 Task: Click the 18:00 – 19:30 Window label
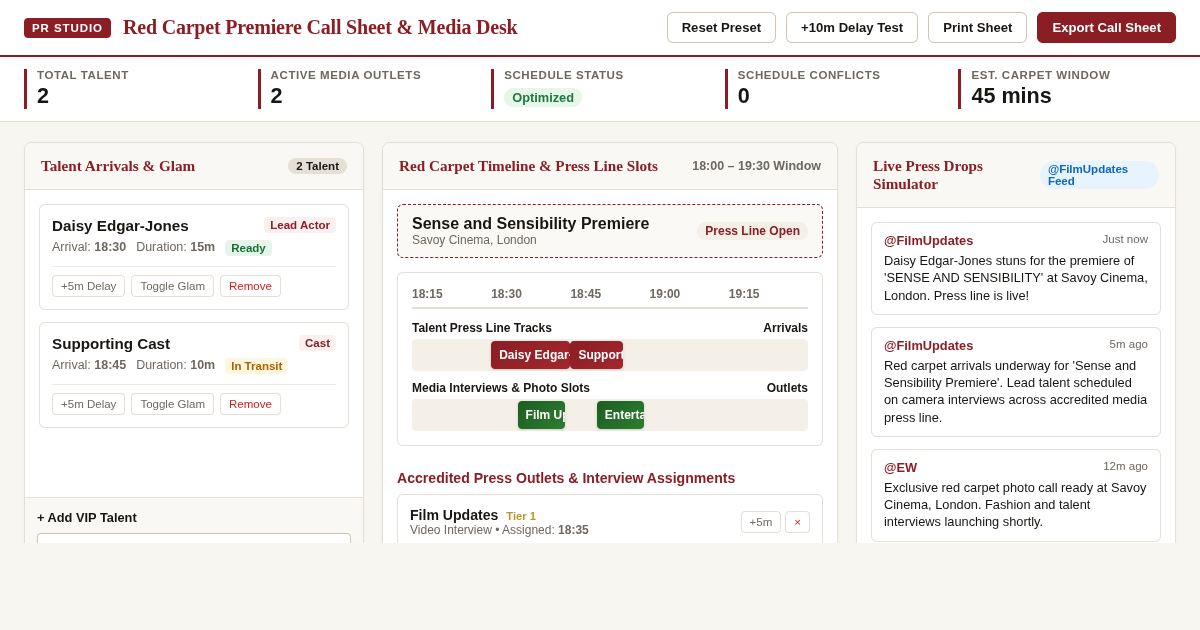point(756,166)
